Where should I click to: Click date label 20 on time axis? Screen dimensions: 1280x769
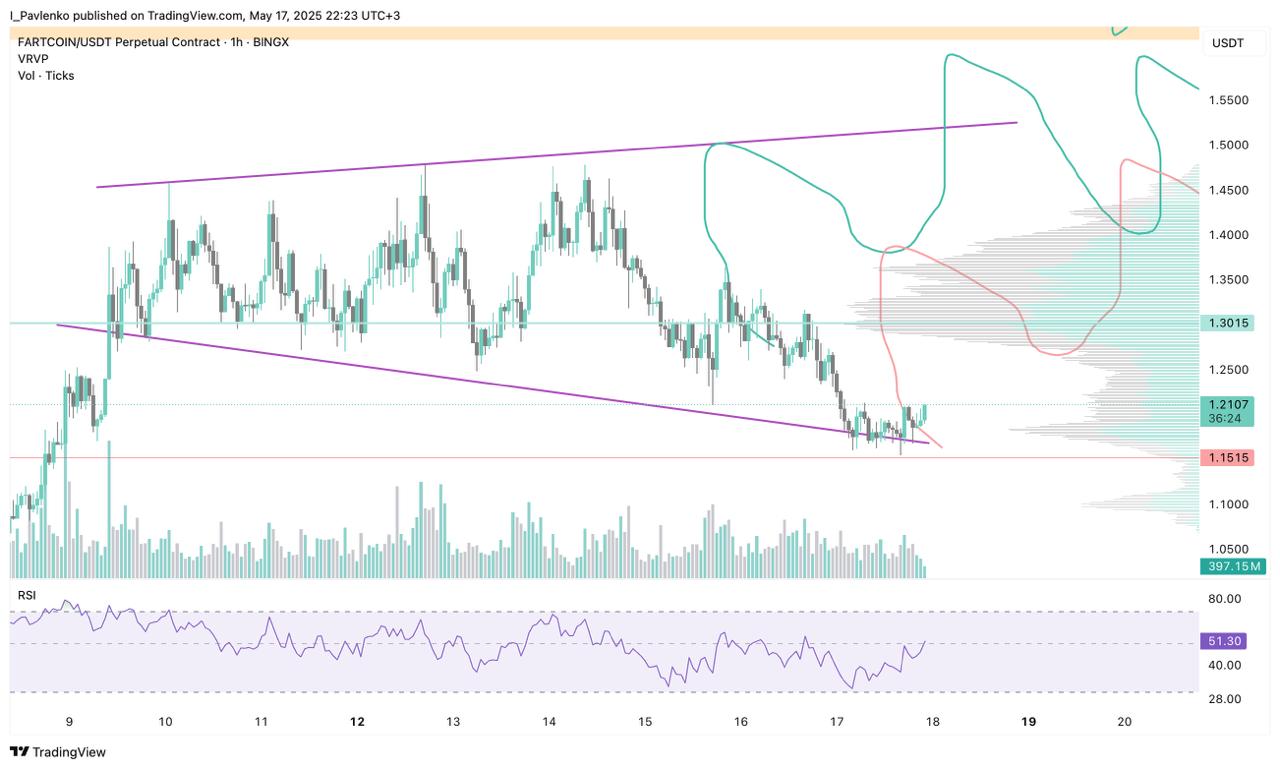point(1125,721)
